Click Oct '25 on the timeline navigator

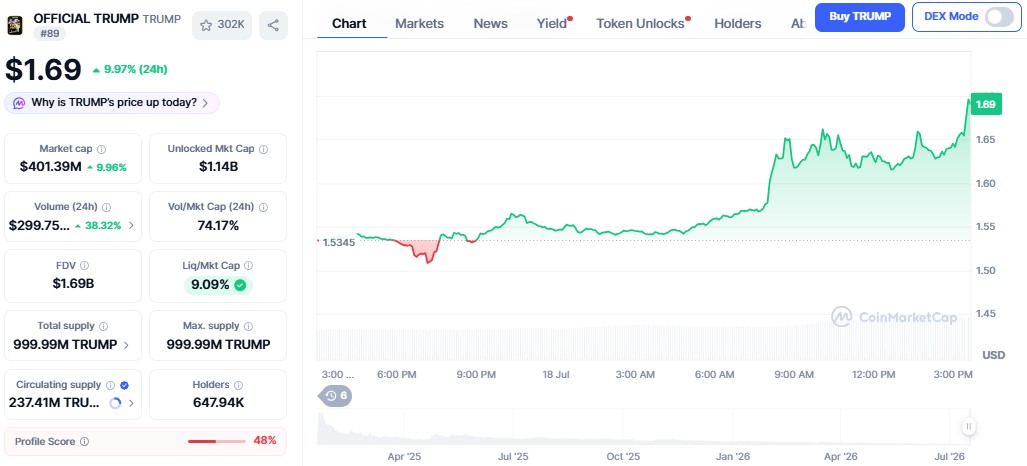coord(623,456)
